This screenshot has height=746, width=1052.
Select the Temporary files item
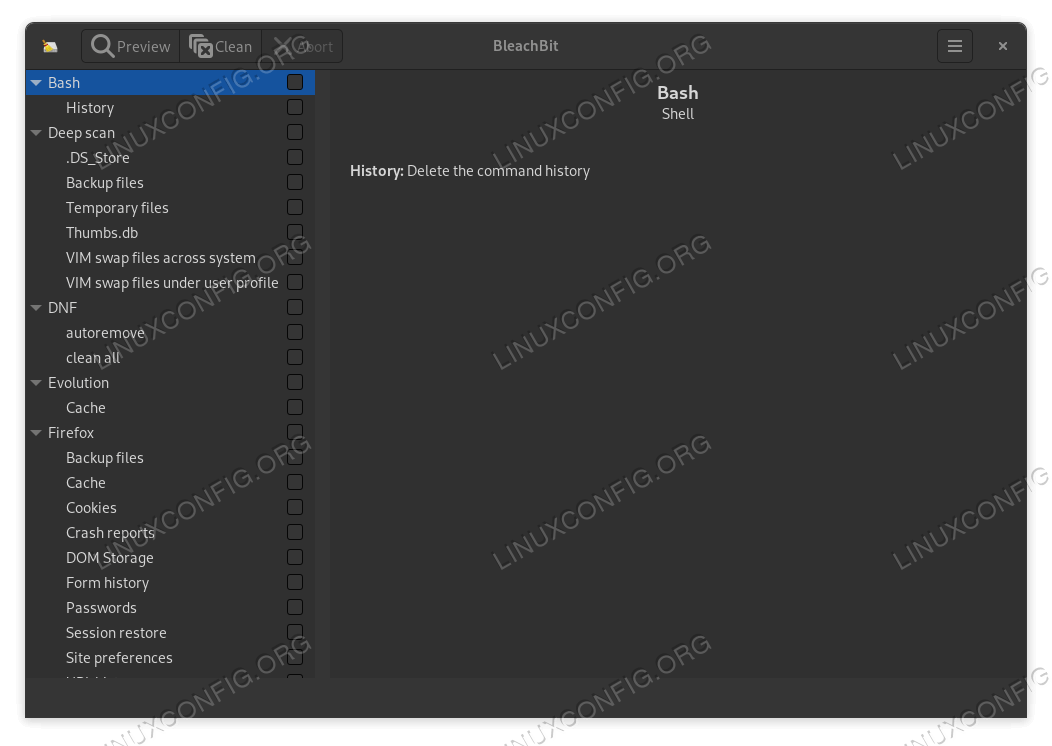pos(117,208)
